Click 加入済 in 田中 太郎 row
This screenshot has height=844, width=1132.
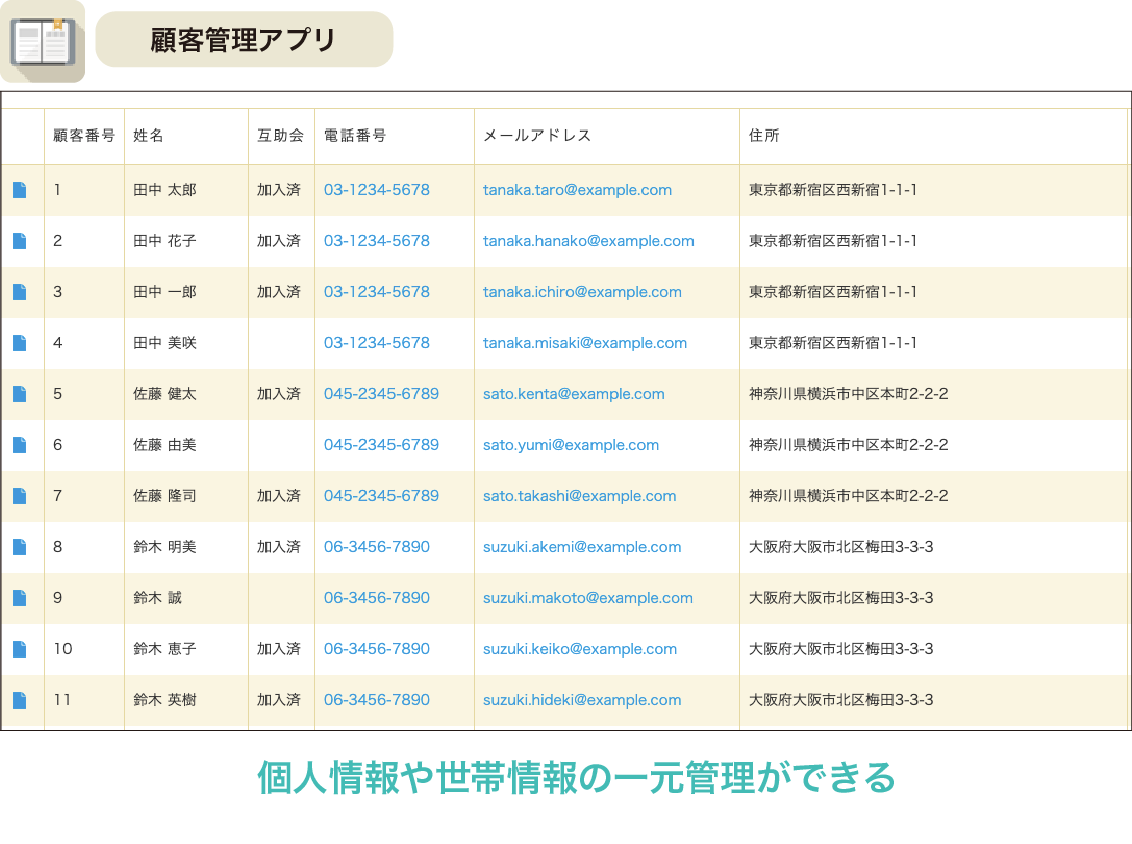pos(279,190)
